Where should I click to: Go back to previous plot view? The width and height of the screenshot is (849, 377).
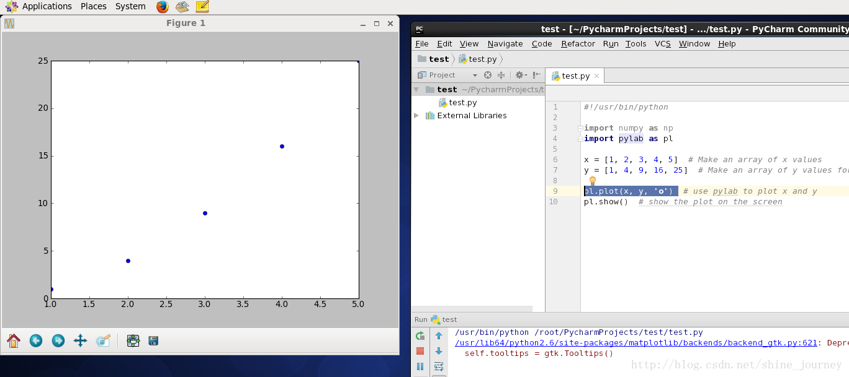36,341
